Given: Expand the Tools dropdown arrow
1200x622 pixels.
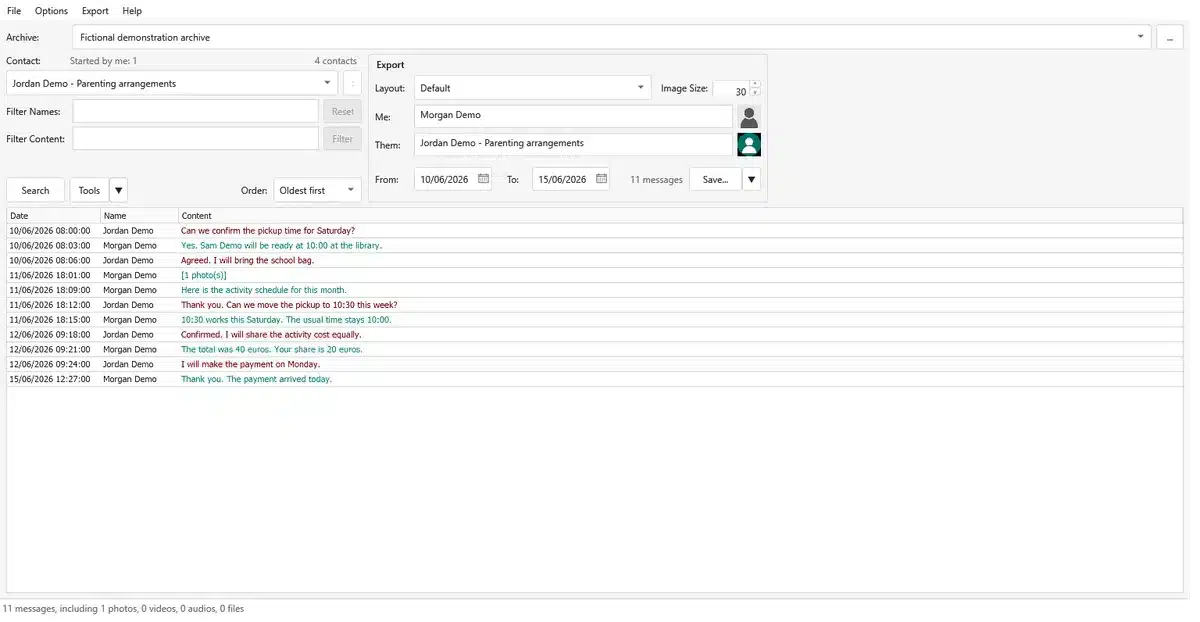Looking at the screenshot, I should (x=118, y=190).
